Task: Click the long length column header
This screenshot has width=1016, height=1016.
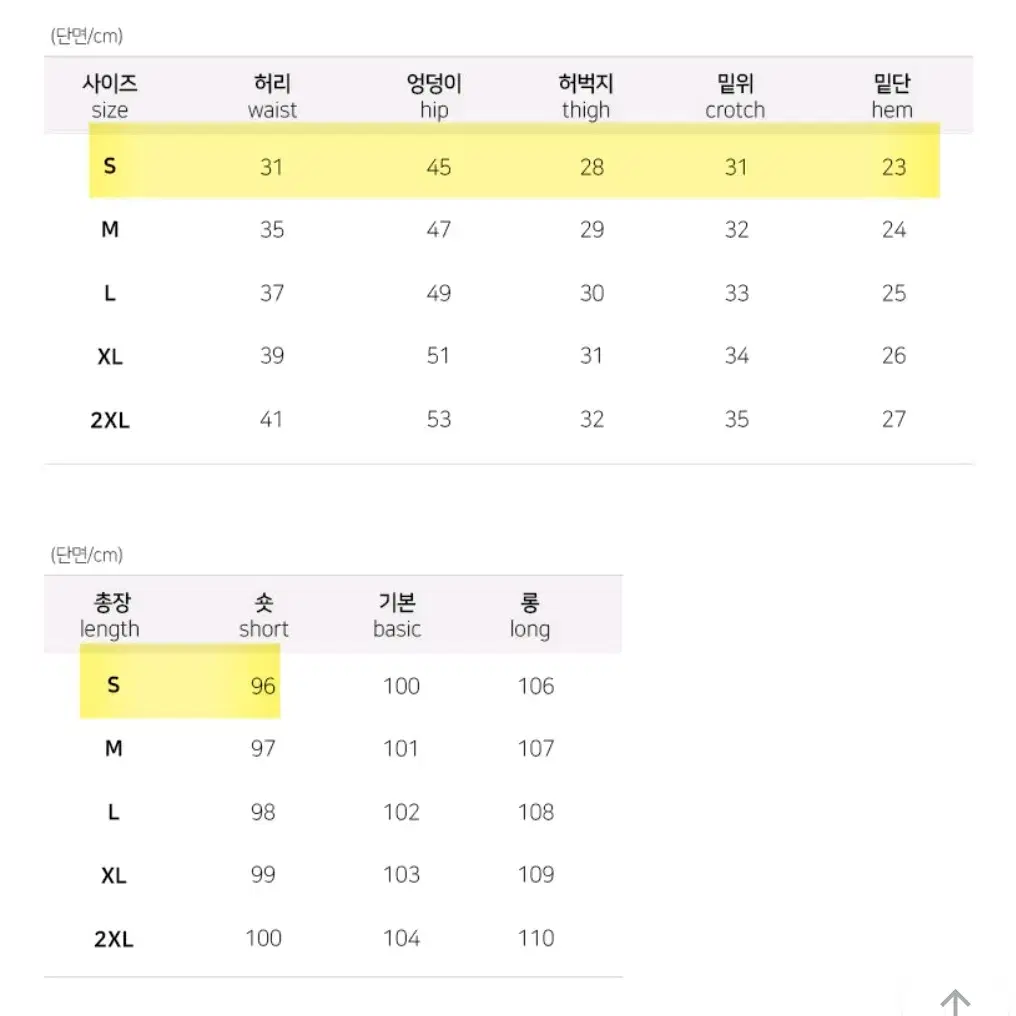Action: point(530,616)
